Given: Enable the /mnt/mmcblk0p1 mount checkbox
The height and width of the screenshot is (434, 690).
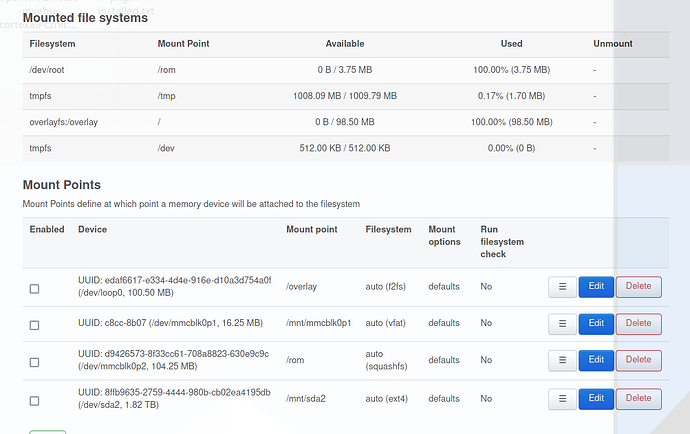Looking at the screenshot, I should click(x=34, y=325).
